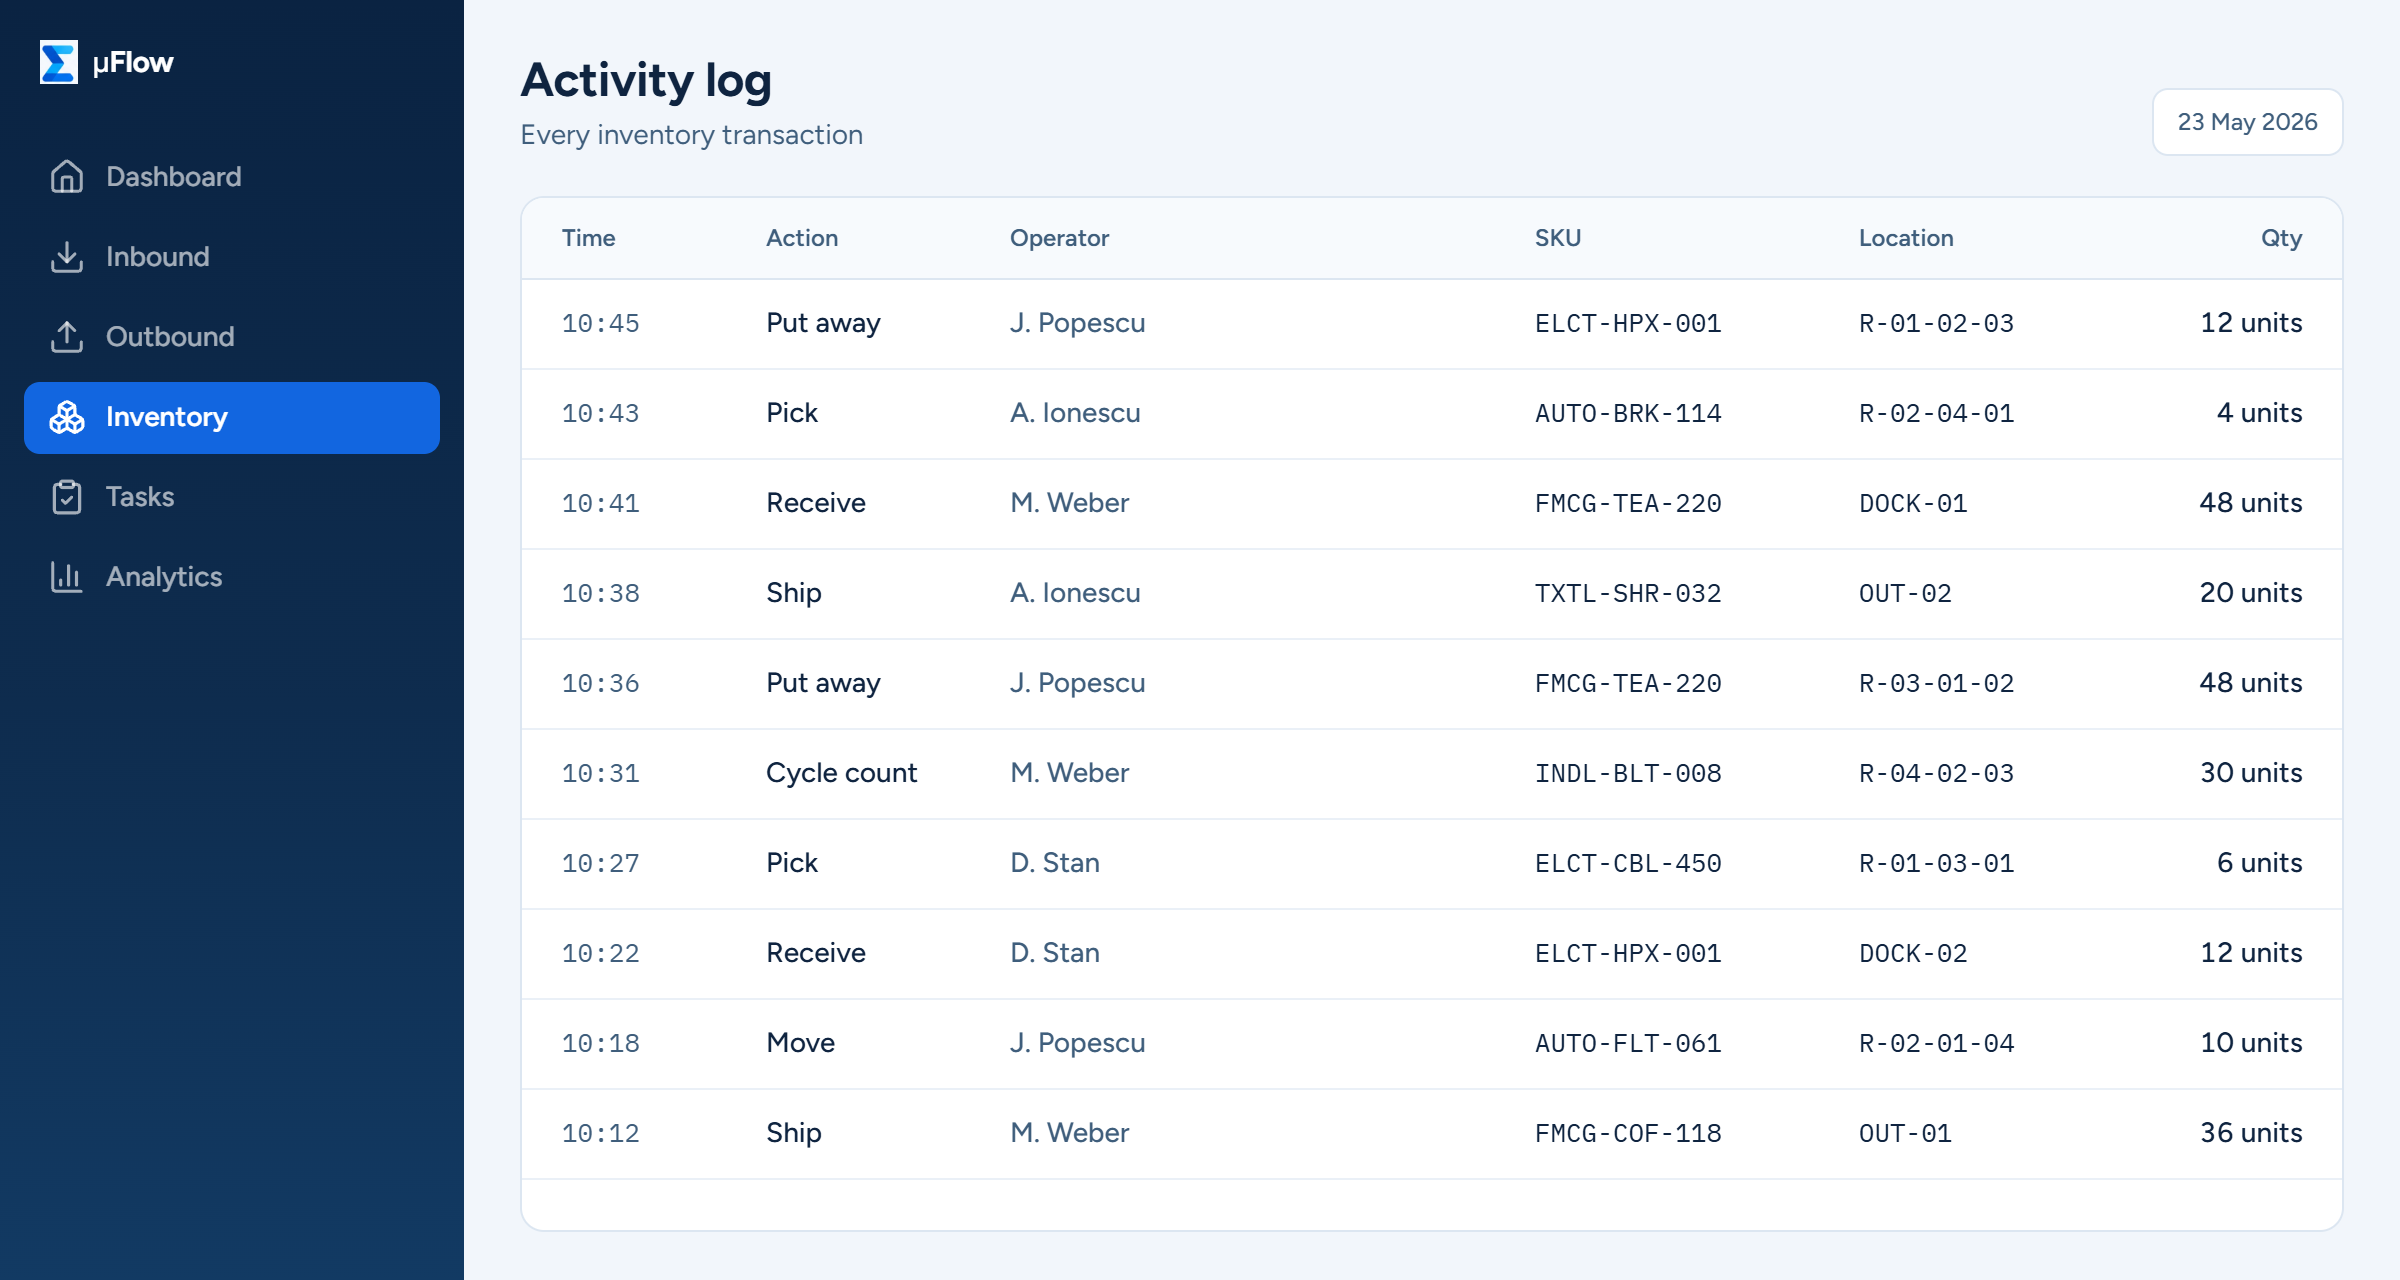Click SKU ELCT-CBL-450
Screen dimensions: 2400x1280
coord(1628,864)
